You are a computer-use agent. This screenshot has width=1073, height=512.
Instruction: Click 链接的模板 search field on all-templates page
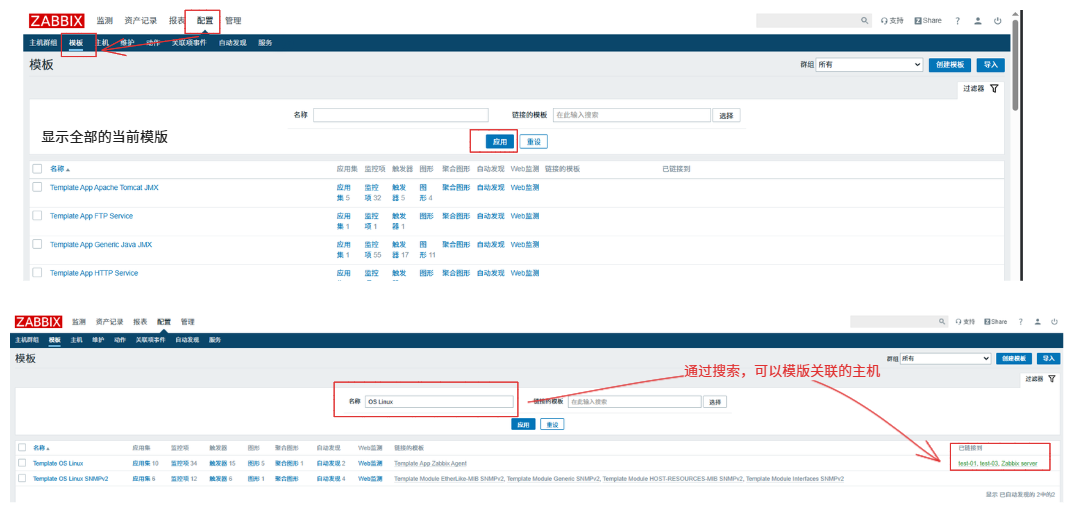click(x=631, y=115)
